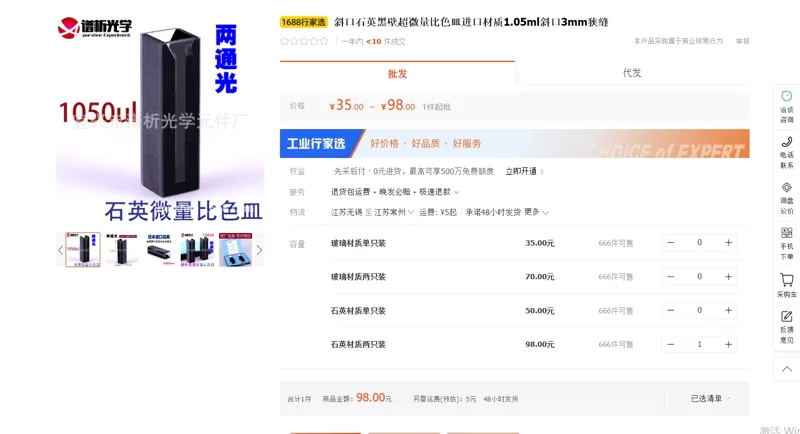Open the 洽谈咨询 chat icon in sidebar
The image size is (800, 434).
(x=786, y=96)
